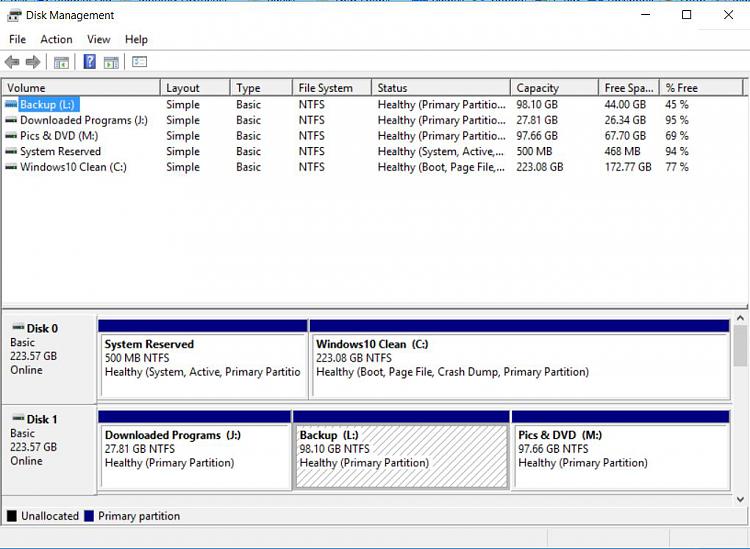Click the 77 % free cell

(x=677, y=167)
